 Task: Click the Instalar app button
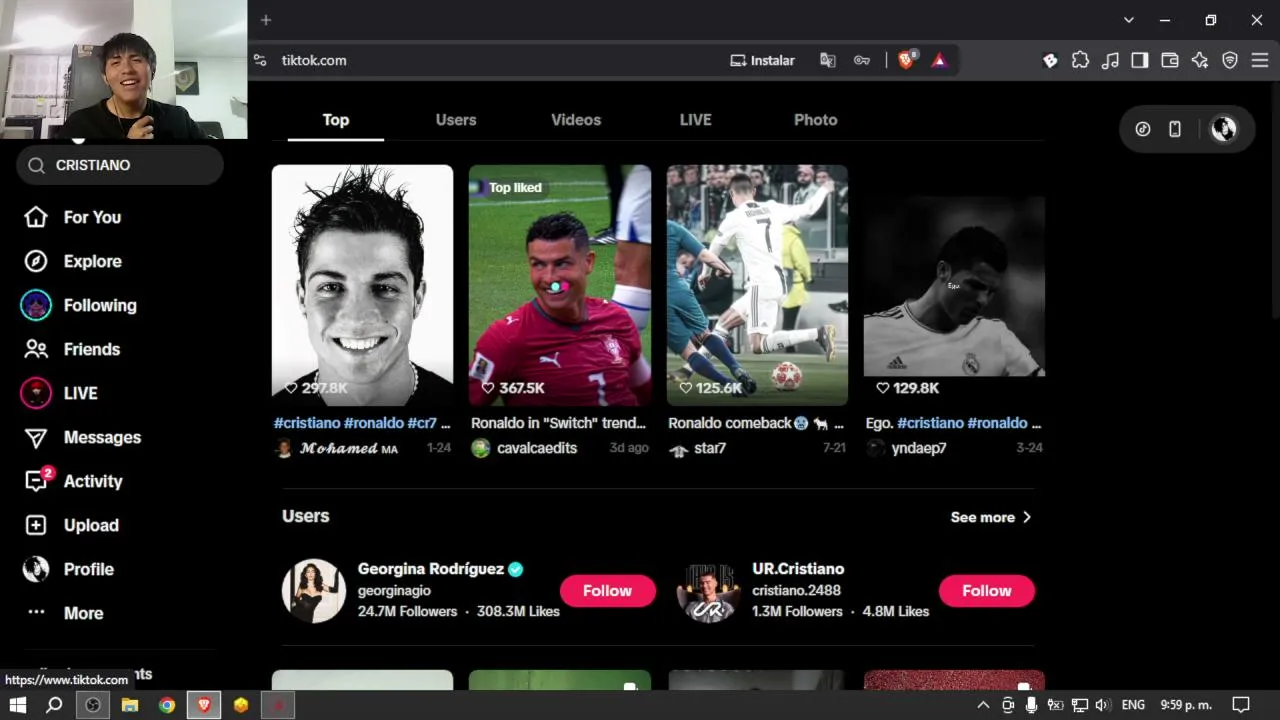tap(763, 60)
